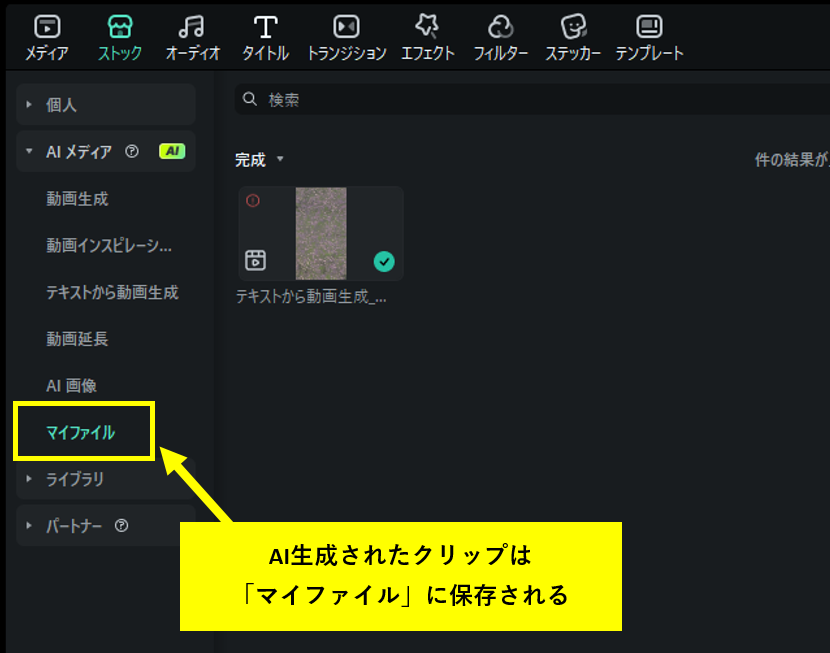
Task: Open the 完成 status dropdown
Action: [257, 159]
